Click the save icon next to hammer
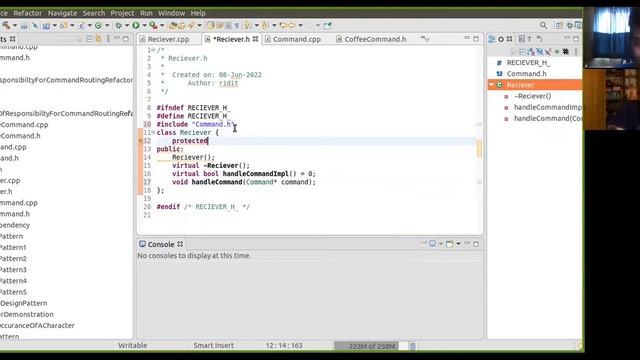 [24, 26]
